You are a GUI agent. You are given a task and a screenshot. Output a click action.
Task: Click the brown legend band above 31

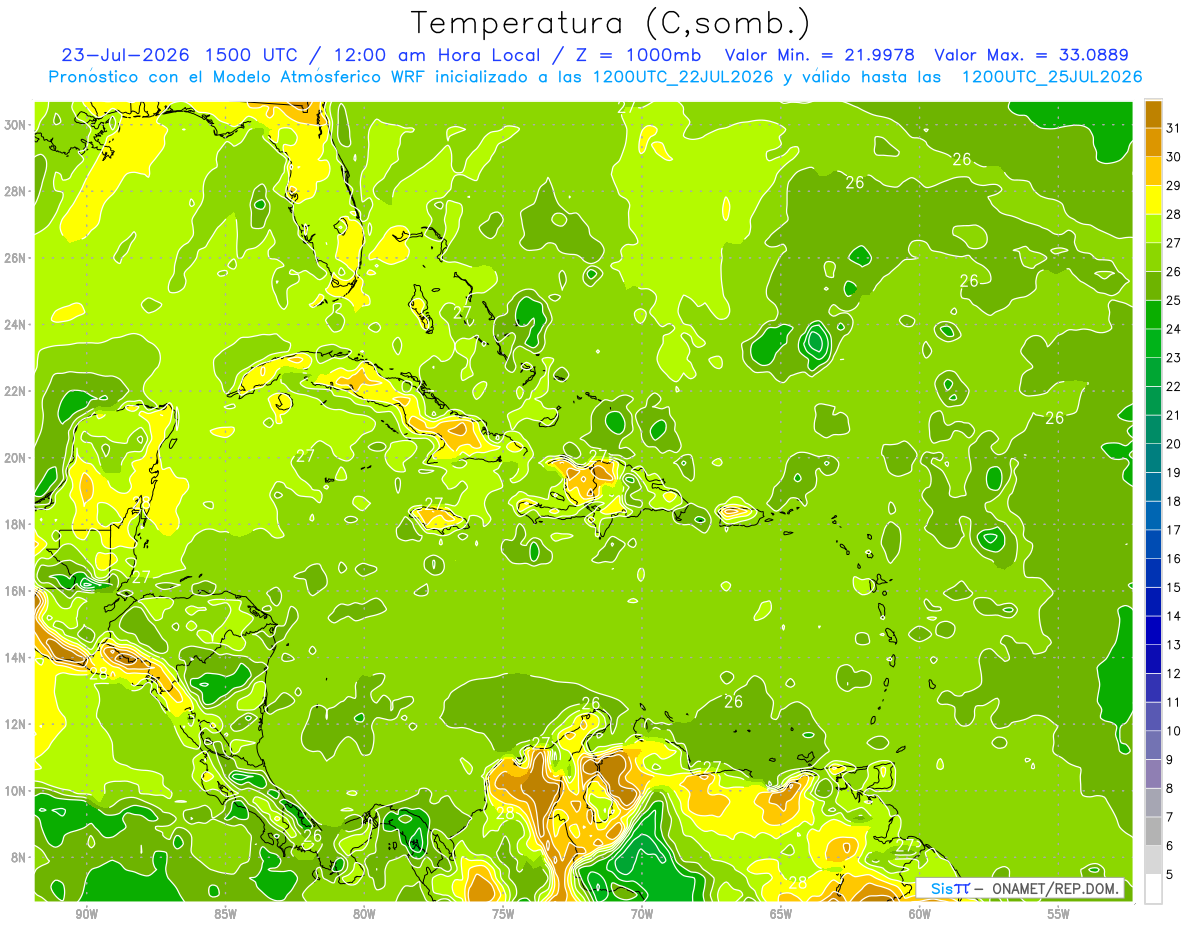(1153, 114)
